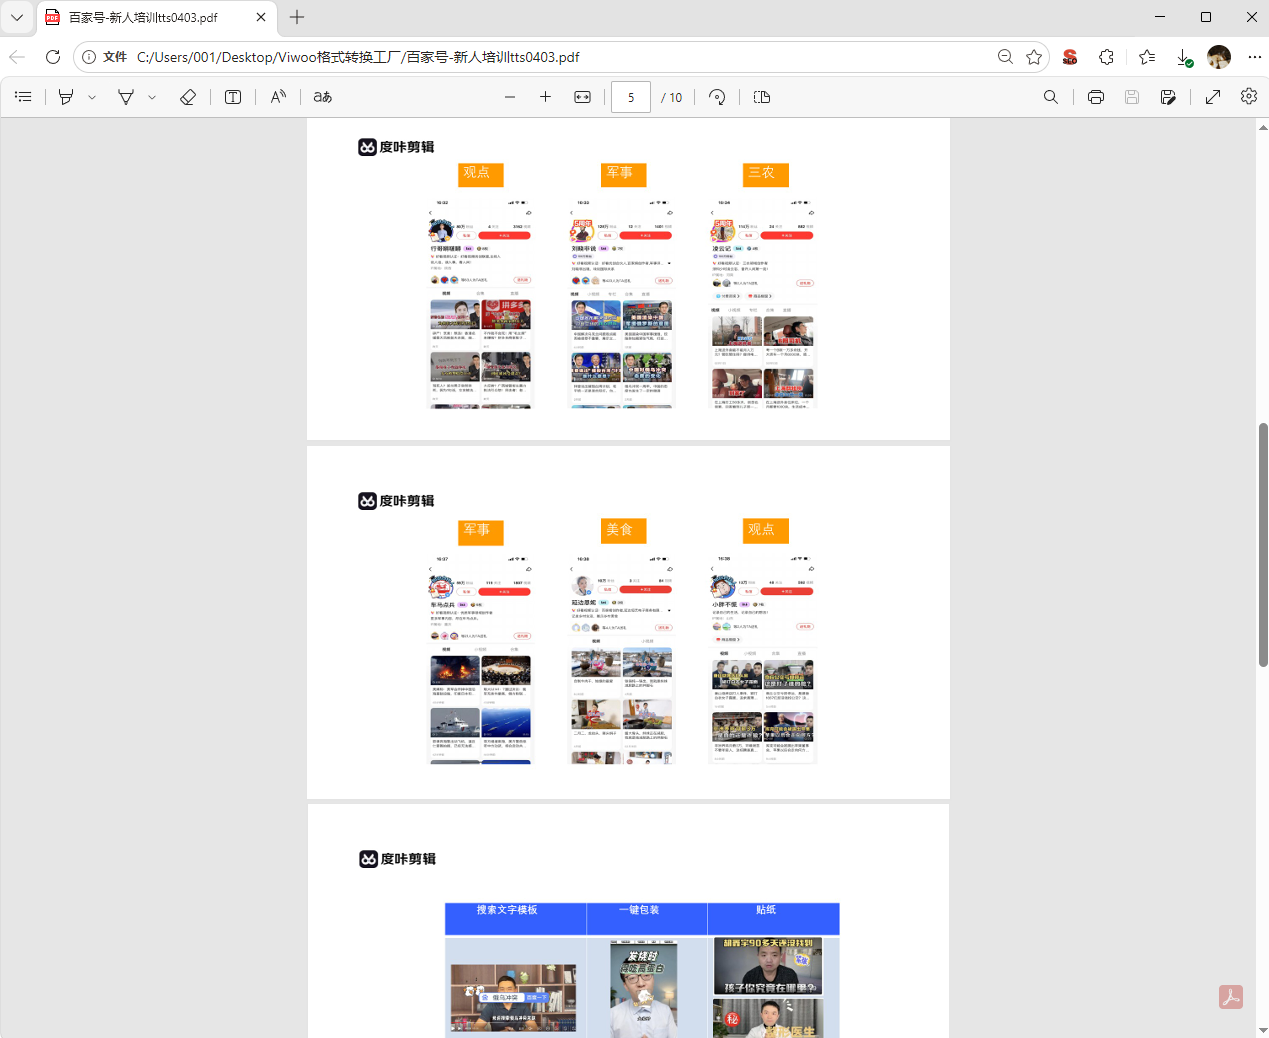Start read aloud feature
The height and width of the screenshot is (1038, 1269).
(278, 97)
